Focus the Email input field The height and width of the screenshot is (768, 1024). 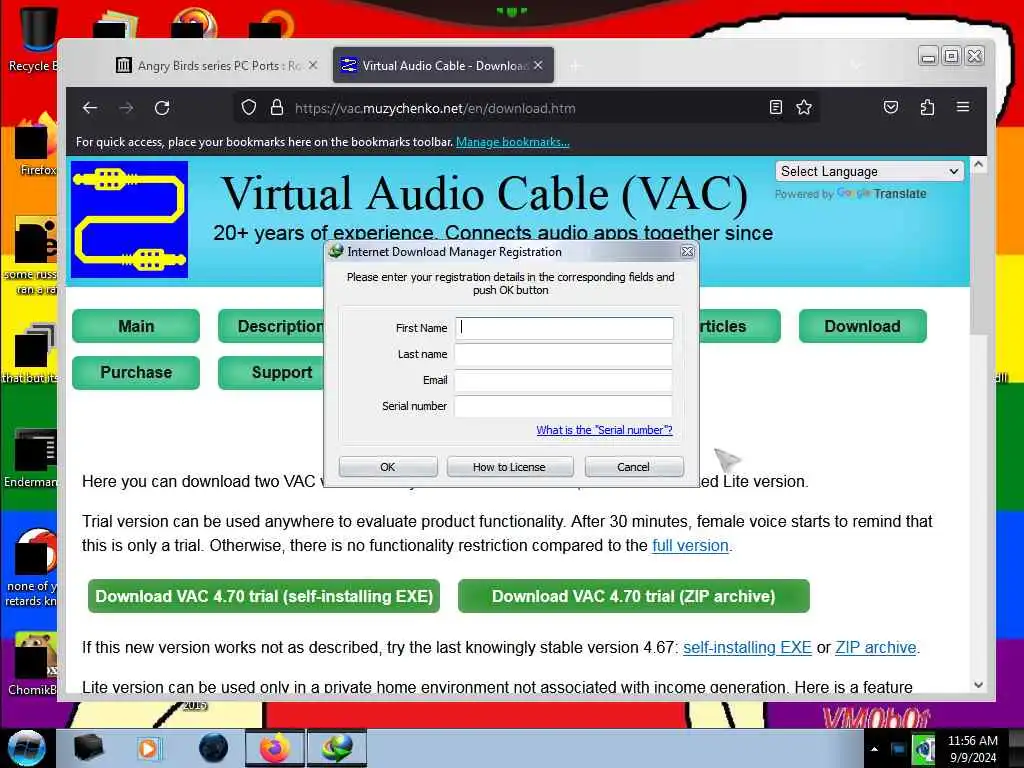tap(564, 380)
